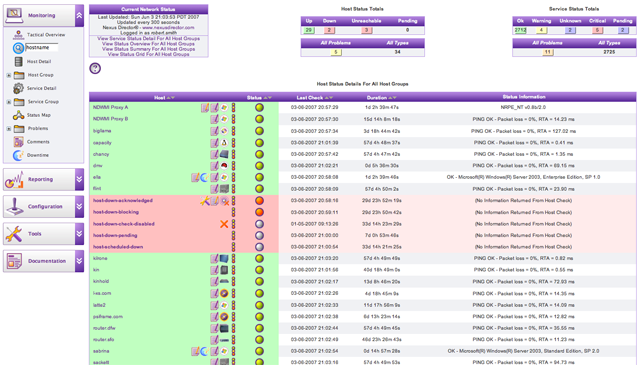
Task: Click the red Down count 2 box
Action: [x=329, y=30]
